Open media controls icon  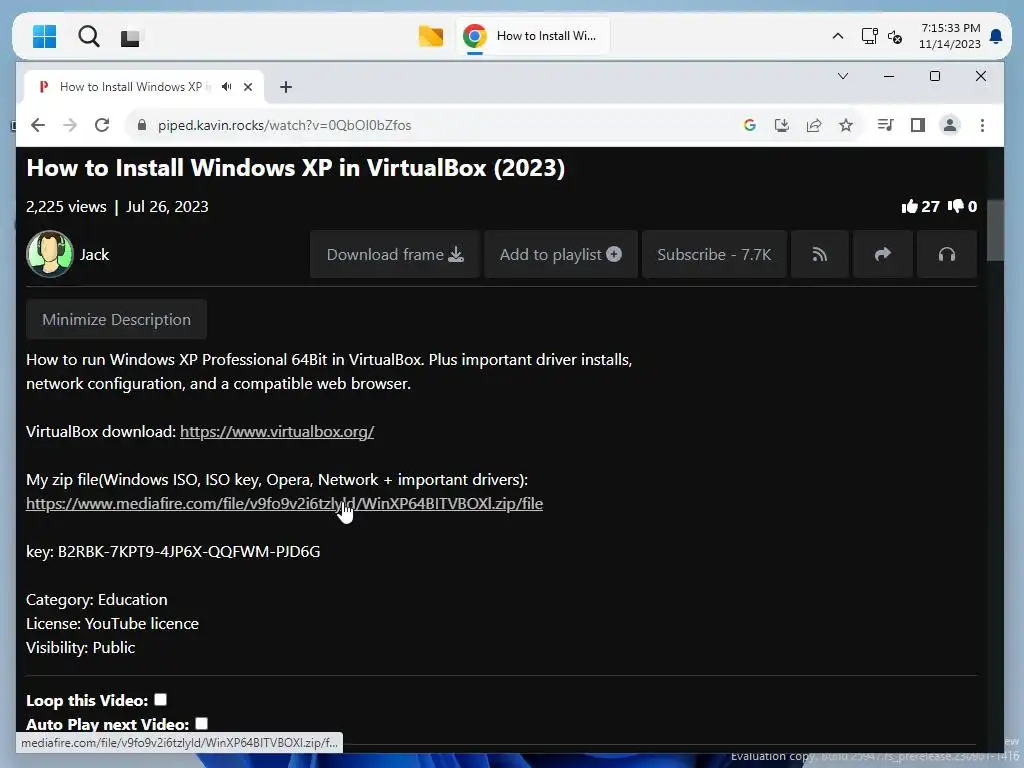pos(886,125)
